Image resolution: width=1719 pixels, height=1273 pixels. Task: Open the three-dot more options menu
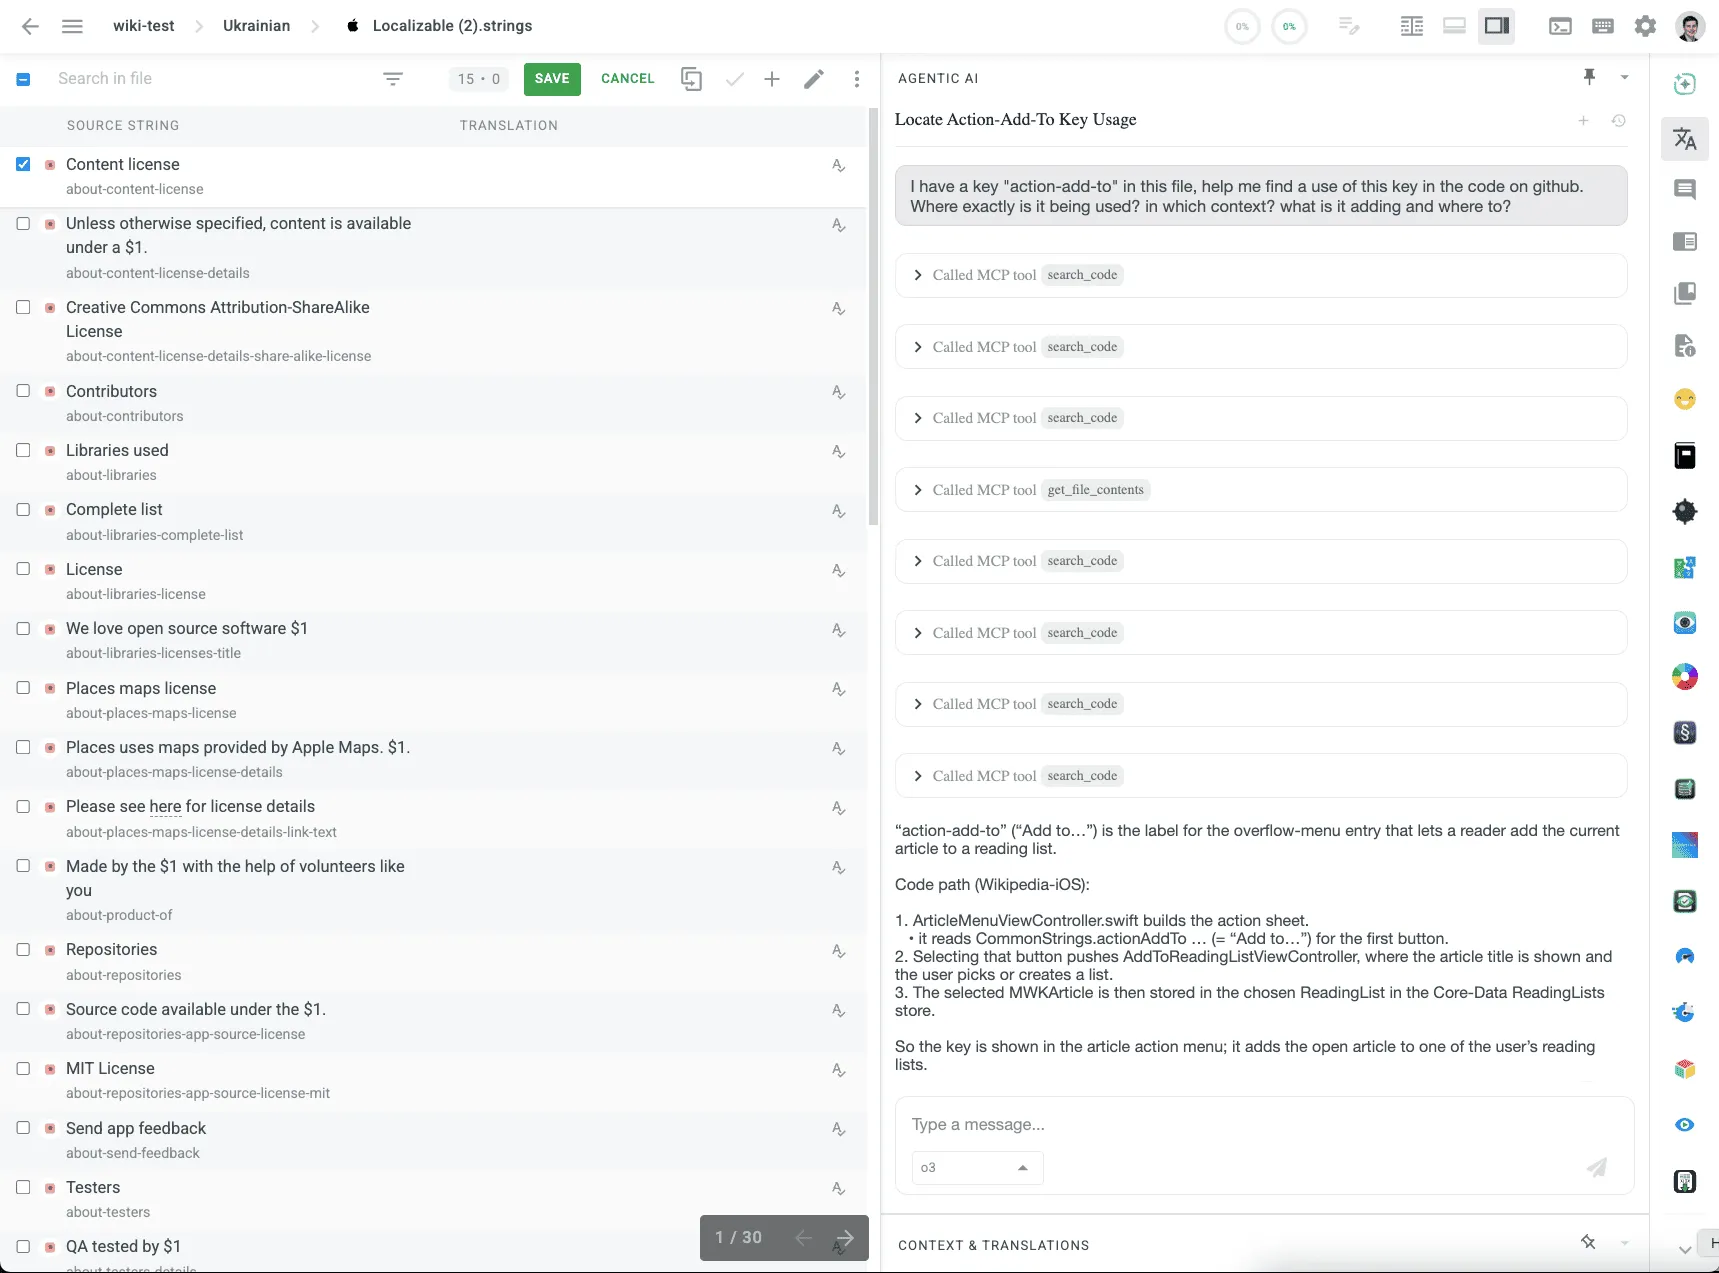coord(857,79)
